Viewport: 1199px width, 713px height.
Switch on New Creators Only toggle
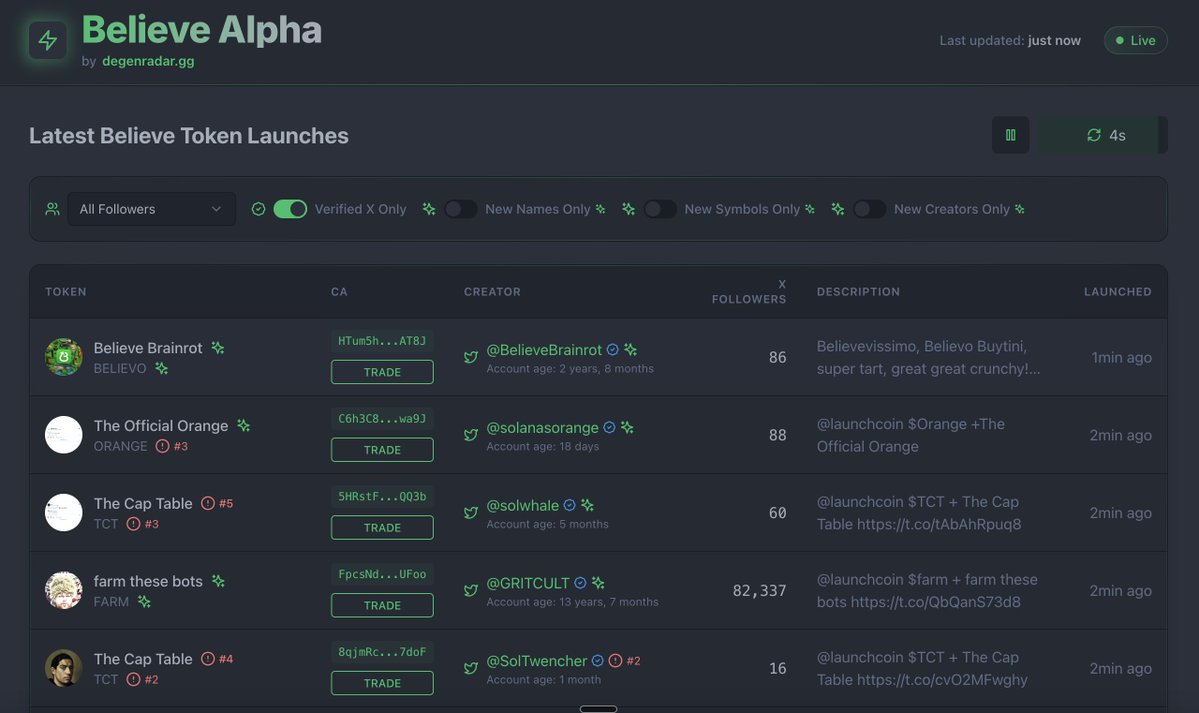coord(869,209)
